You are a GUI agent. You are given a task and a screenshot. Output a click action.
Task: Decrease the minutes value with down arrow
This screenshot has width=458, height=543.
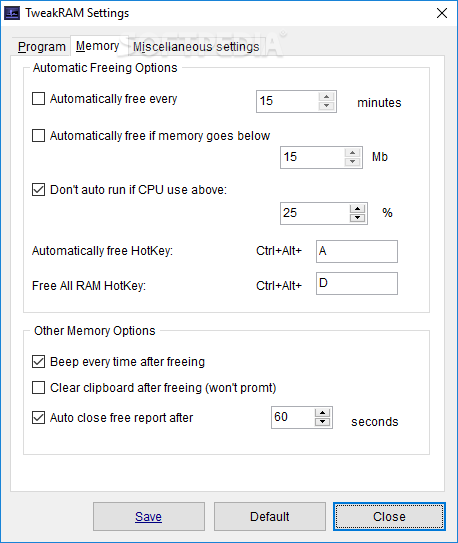(x=326, y=106)
